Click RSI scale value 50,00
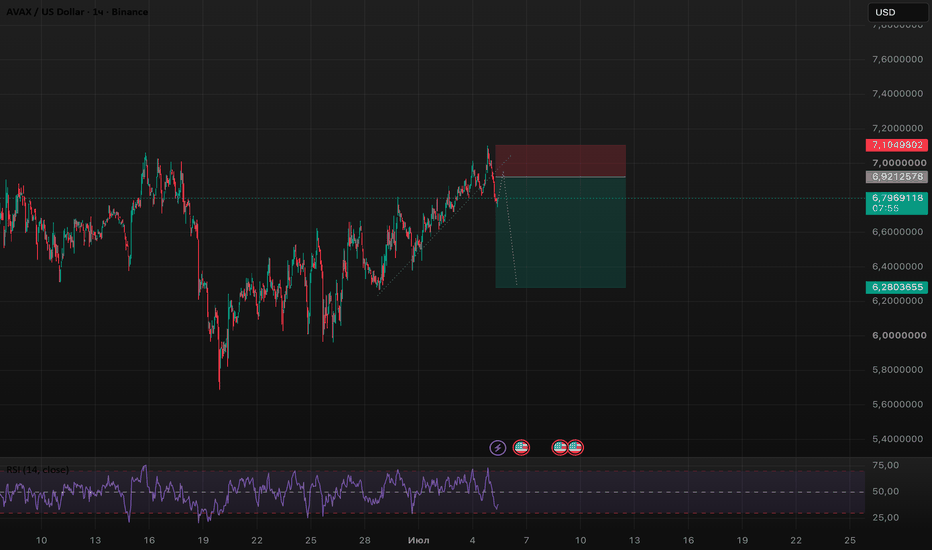 click(886, 491)
